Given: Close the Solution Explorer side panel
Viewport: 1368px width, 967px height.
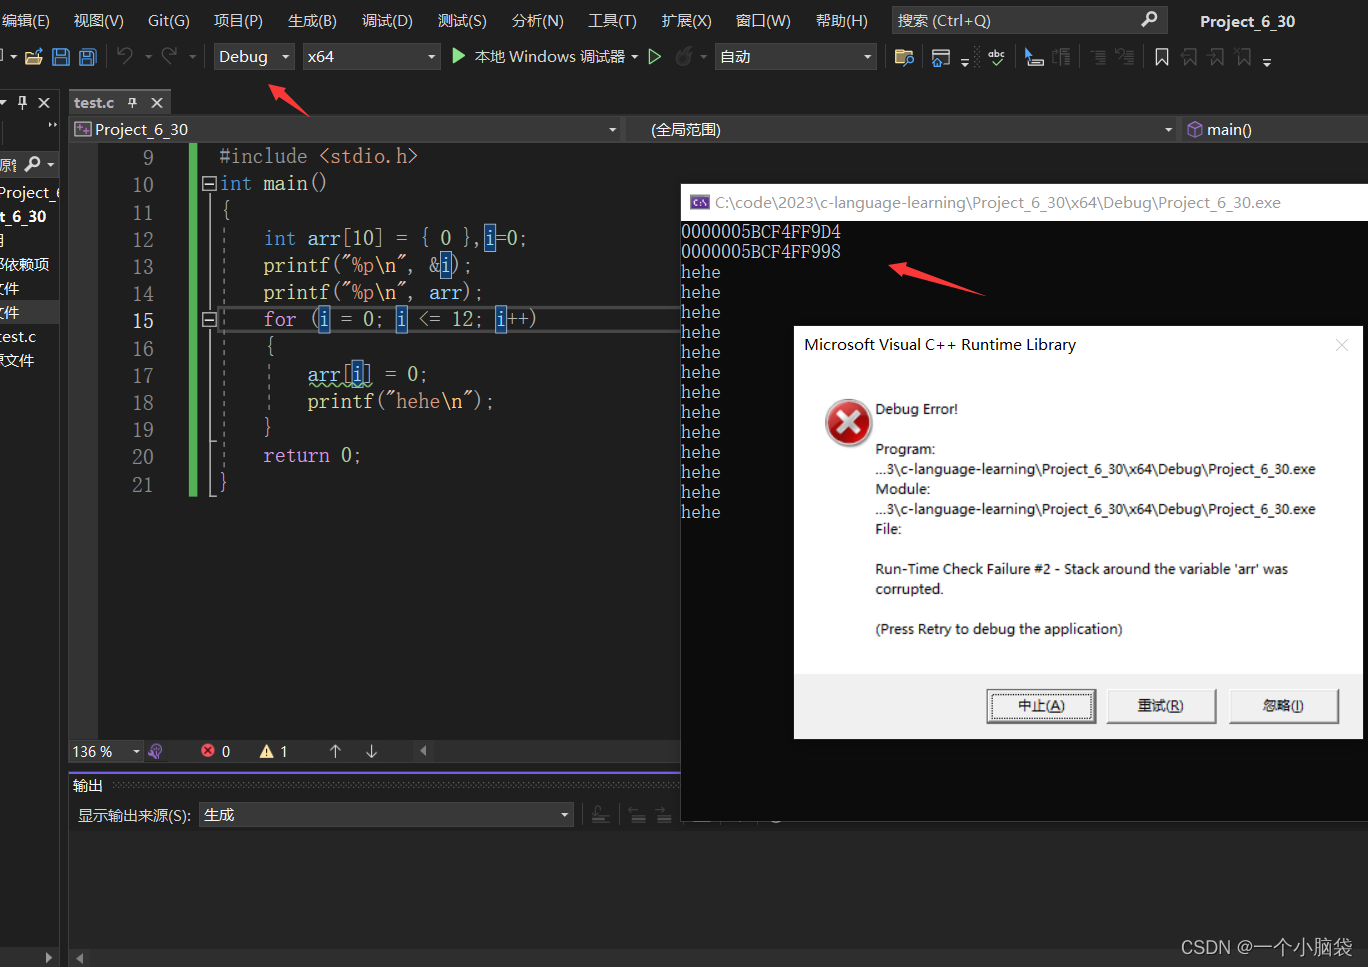Looking at the screenshot, I should (x=44, y=102).
